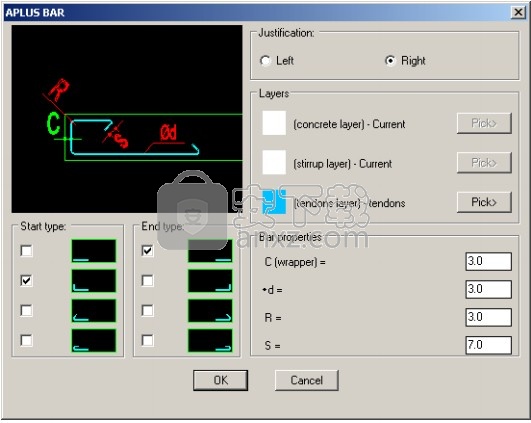
Task: Tick the third Start type checkbox
Action: point(26,310)
